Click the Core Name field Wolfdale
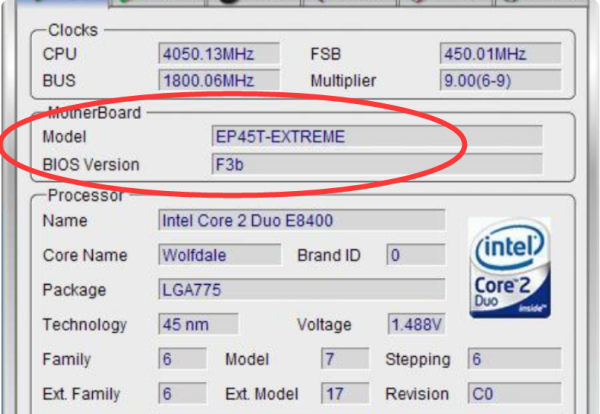600x414 pixels. [x=220, y=255]
